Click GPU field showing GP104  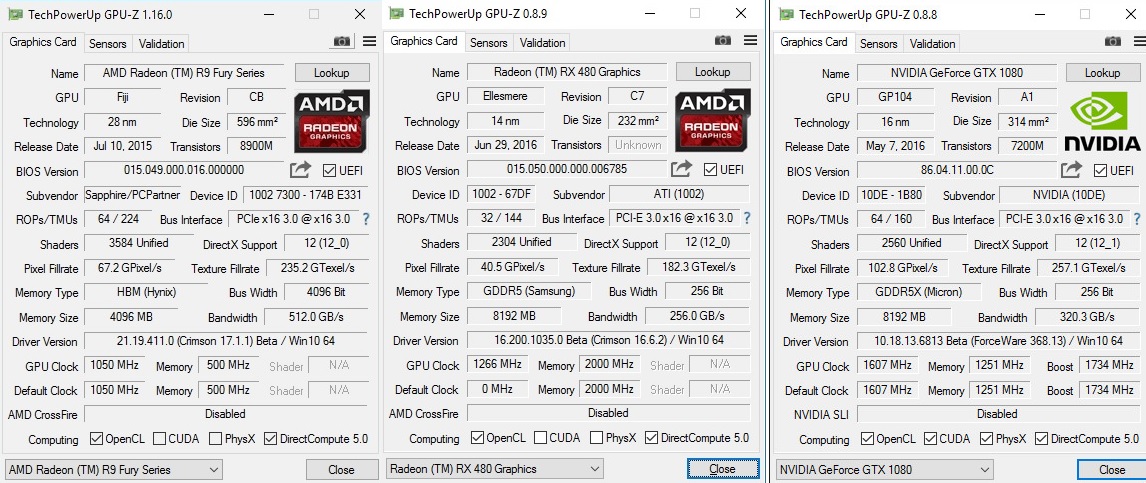[895, 96]
